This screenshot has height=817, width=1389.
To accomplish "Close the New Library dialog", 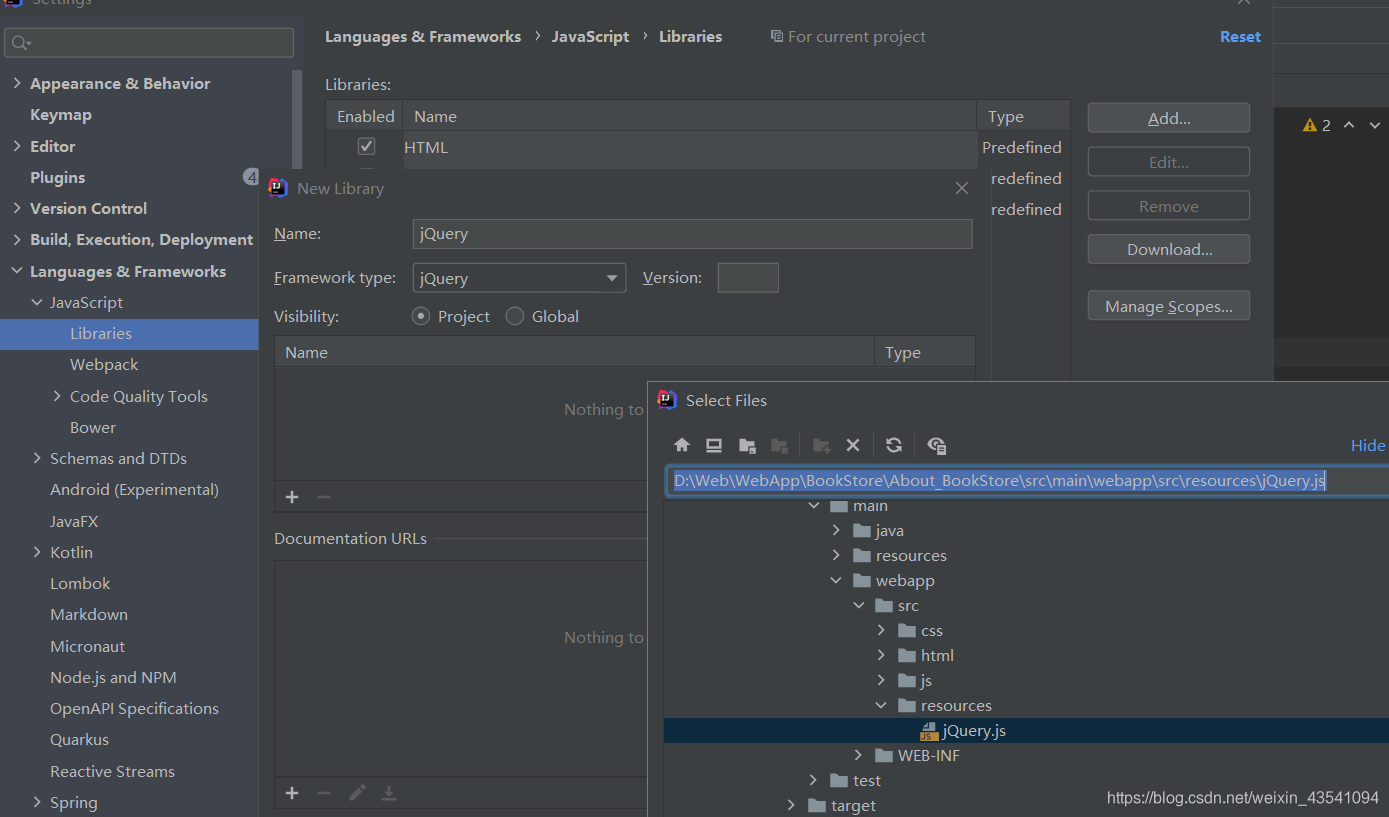I will tap(962, 188).
